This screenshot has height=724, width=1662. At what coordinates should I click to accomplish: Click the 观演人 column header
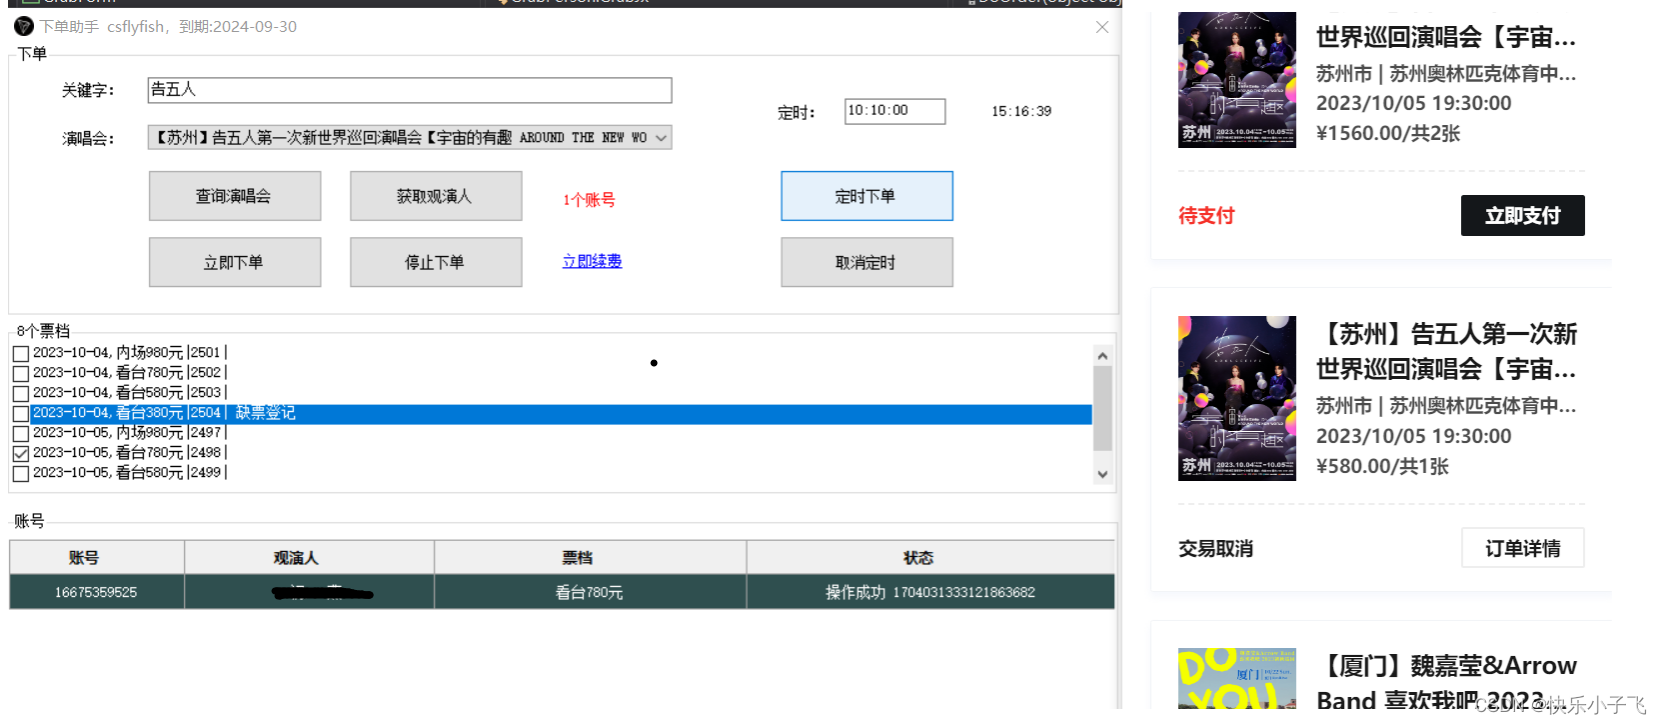[x=309, y=557]
